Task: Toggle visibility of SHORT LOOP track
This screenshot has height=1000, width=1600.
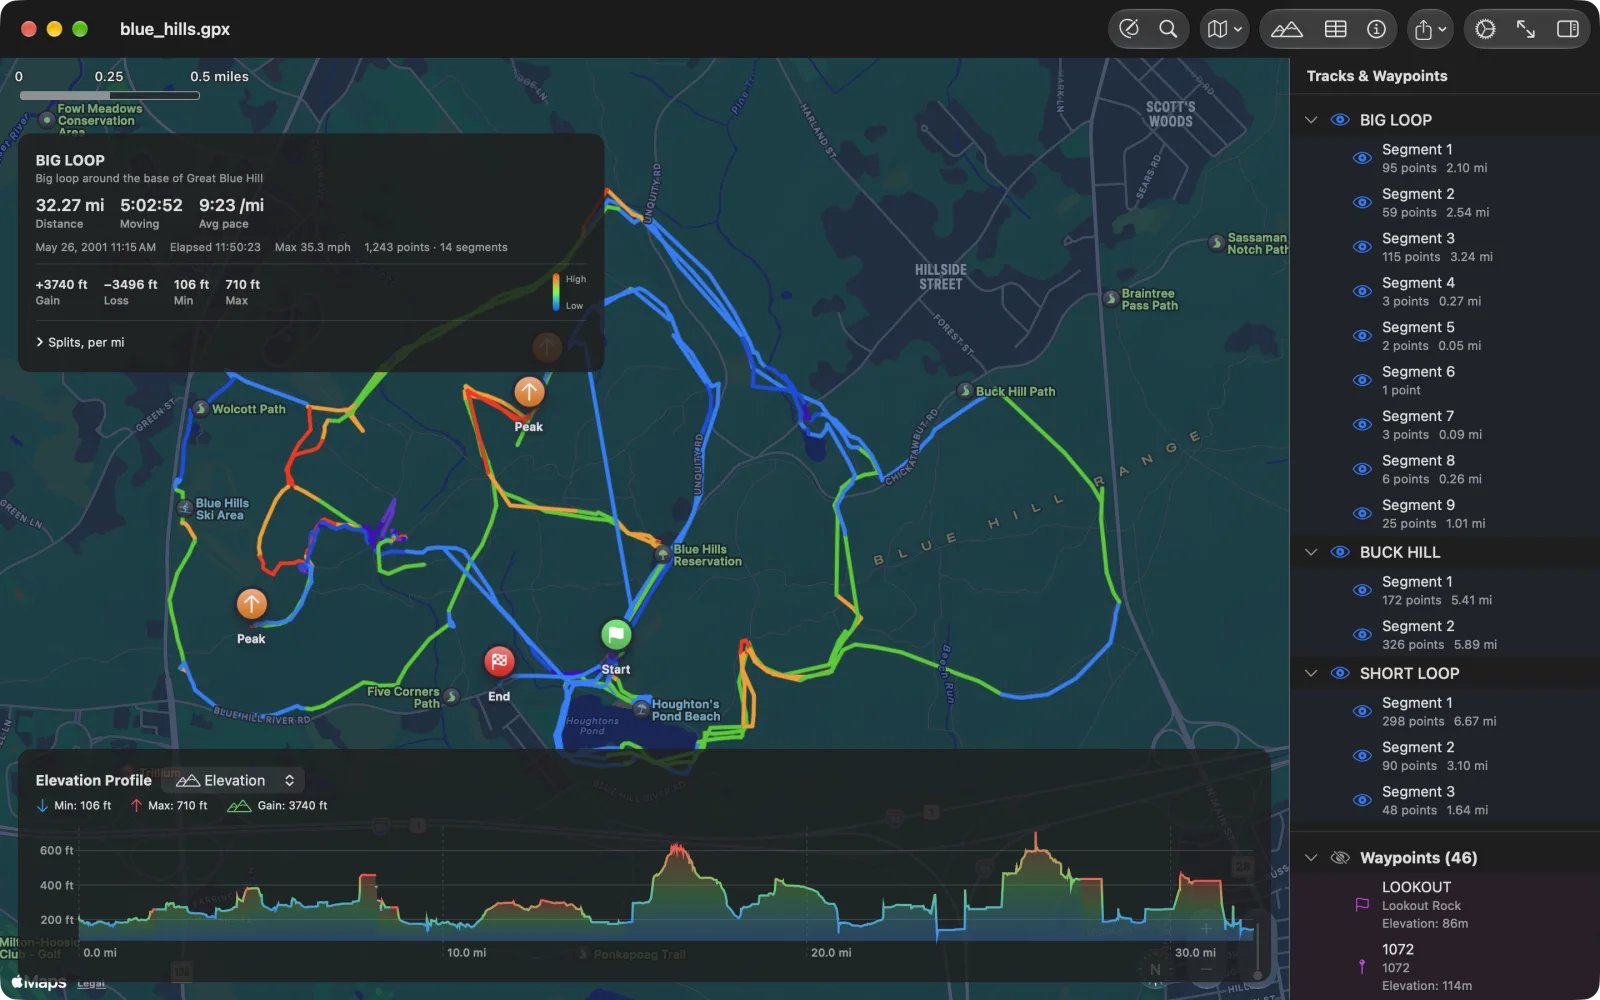Action: click(x=1340, y=673)
